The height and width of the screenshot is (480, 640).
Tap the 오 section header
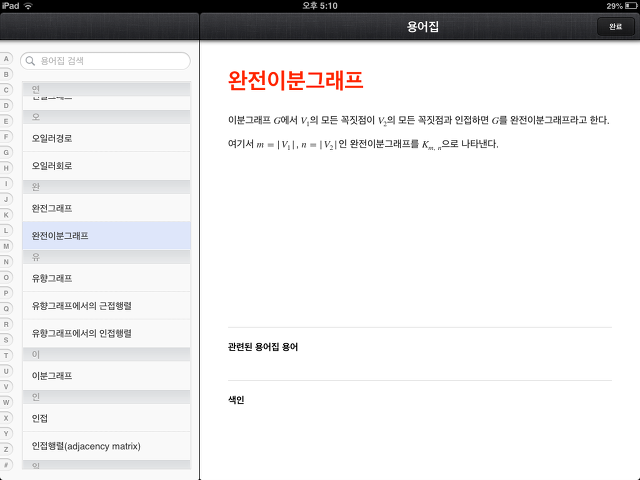(107, 117)
